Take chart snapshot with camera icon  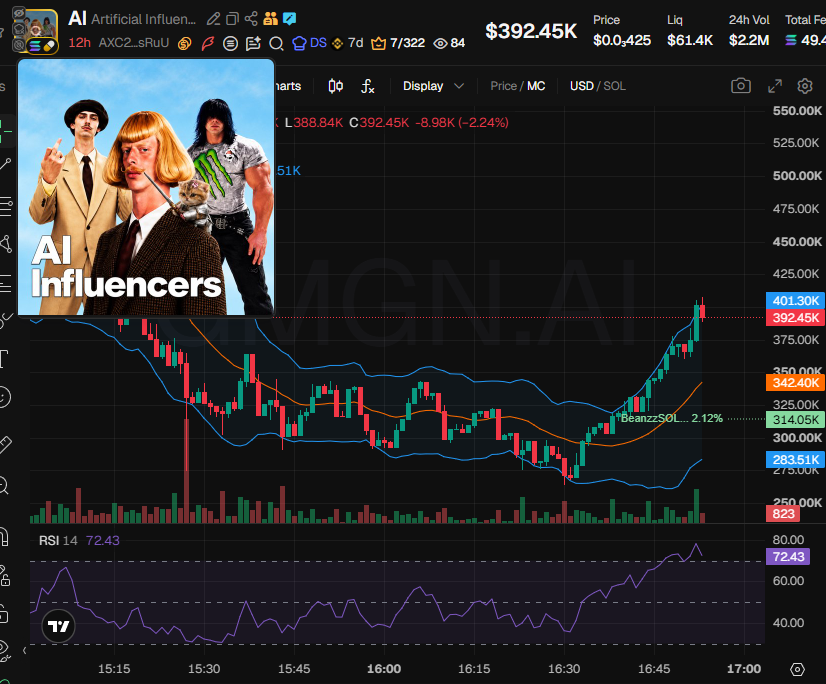point(741,86)
